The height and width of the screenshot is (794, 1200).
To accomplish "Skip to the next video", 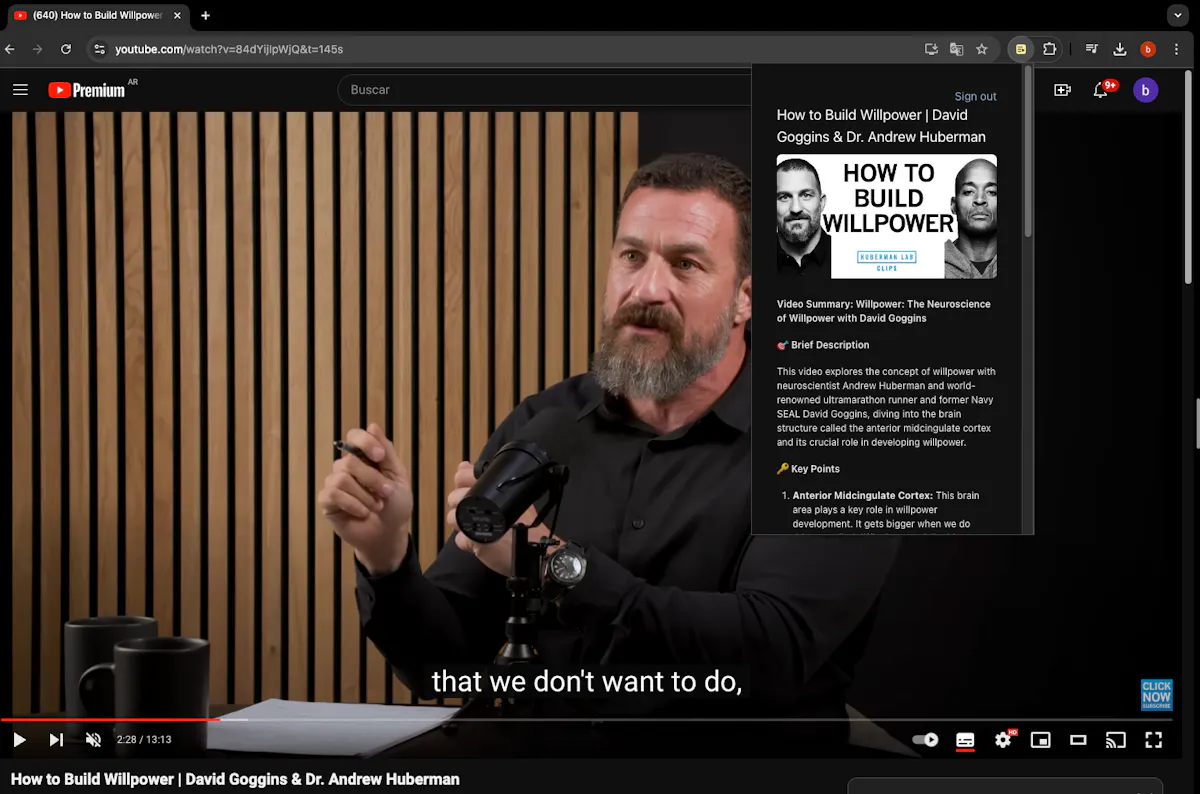I will pos(56,740).
